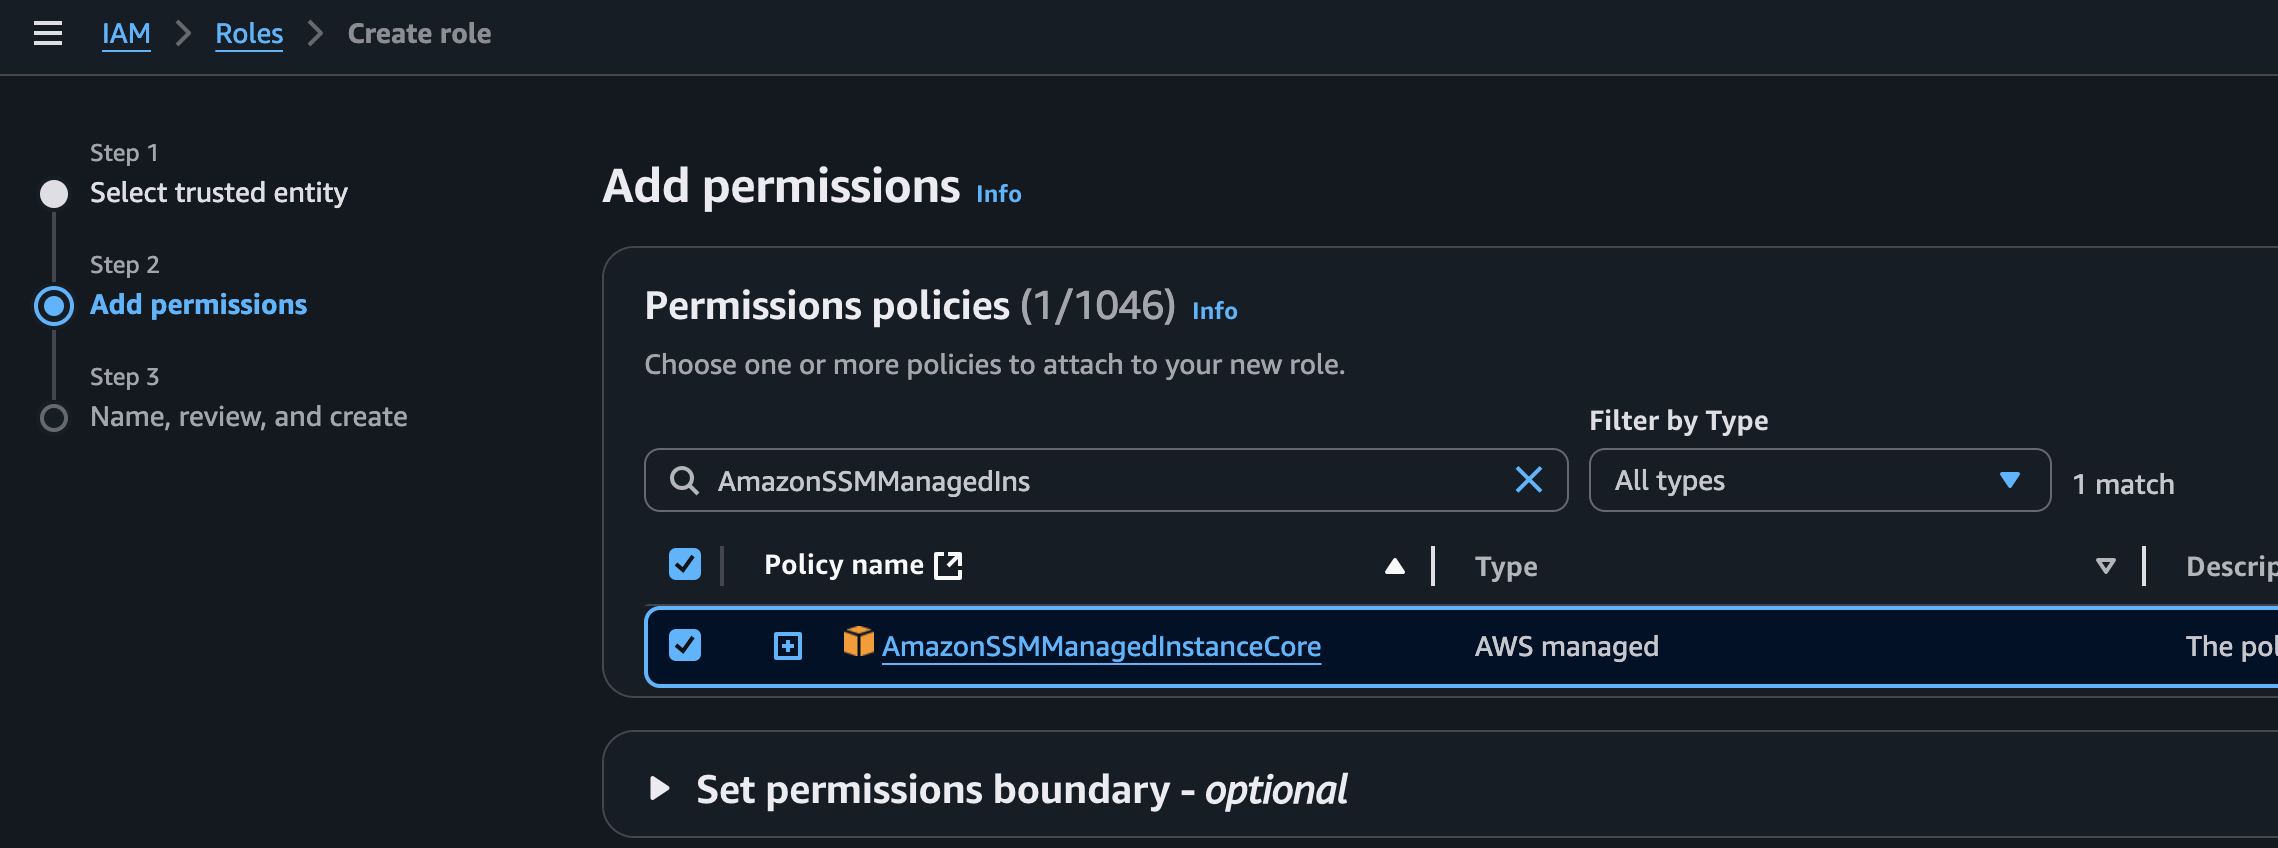This screenshot has width=2278, height=848.
Task: Sort ascending by Policy name arrow
Action: (1394, 567)
